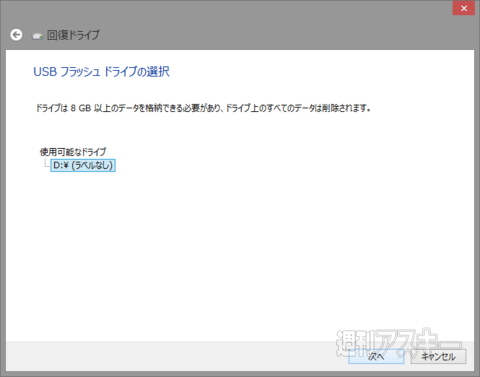Close the 回復ドライブ window
Image resolution: width=480 pixels, height=377 pixels.
click(x=464, y=8)
